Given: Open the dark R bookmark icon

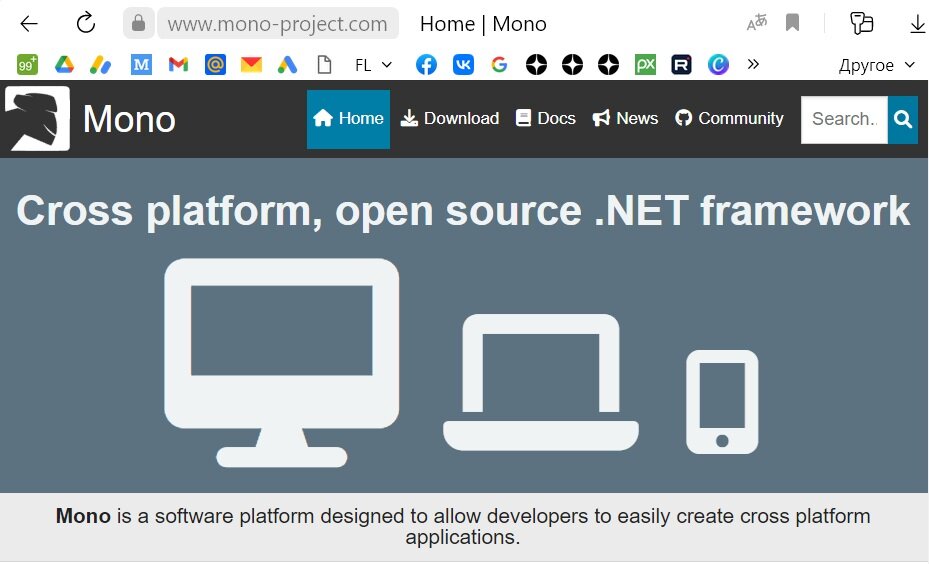Looking at the screenshot, I should coord(681,65).
